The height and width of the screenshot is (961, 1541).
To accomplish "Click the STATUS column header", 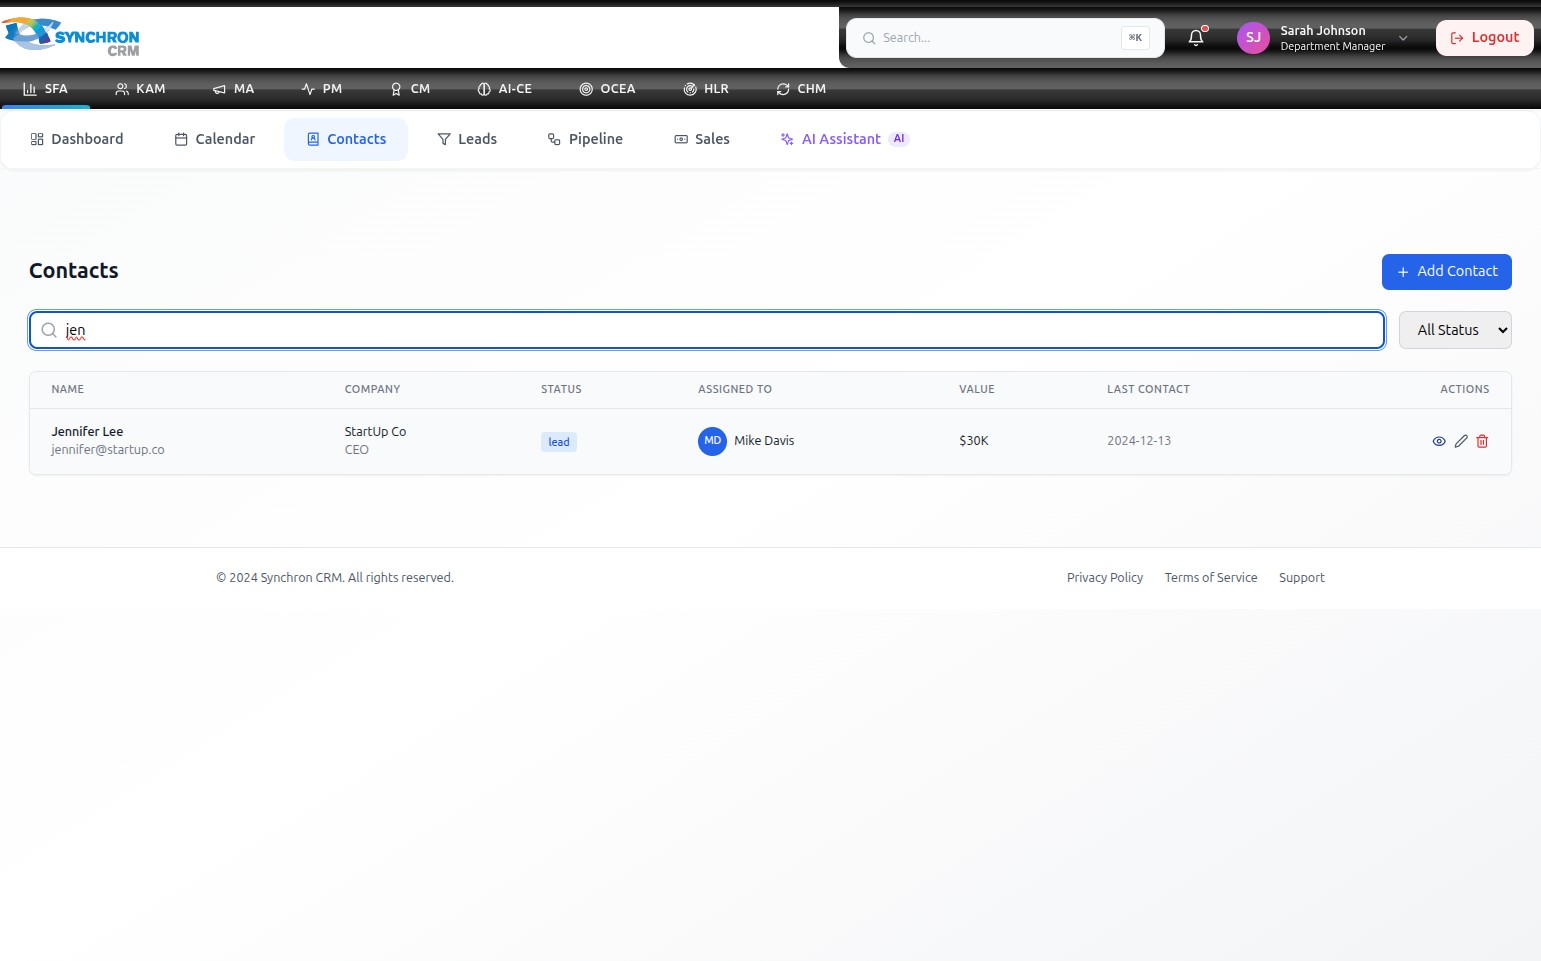I will [561, 389].
